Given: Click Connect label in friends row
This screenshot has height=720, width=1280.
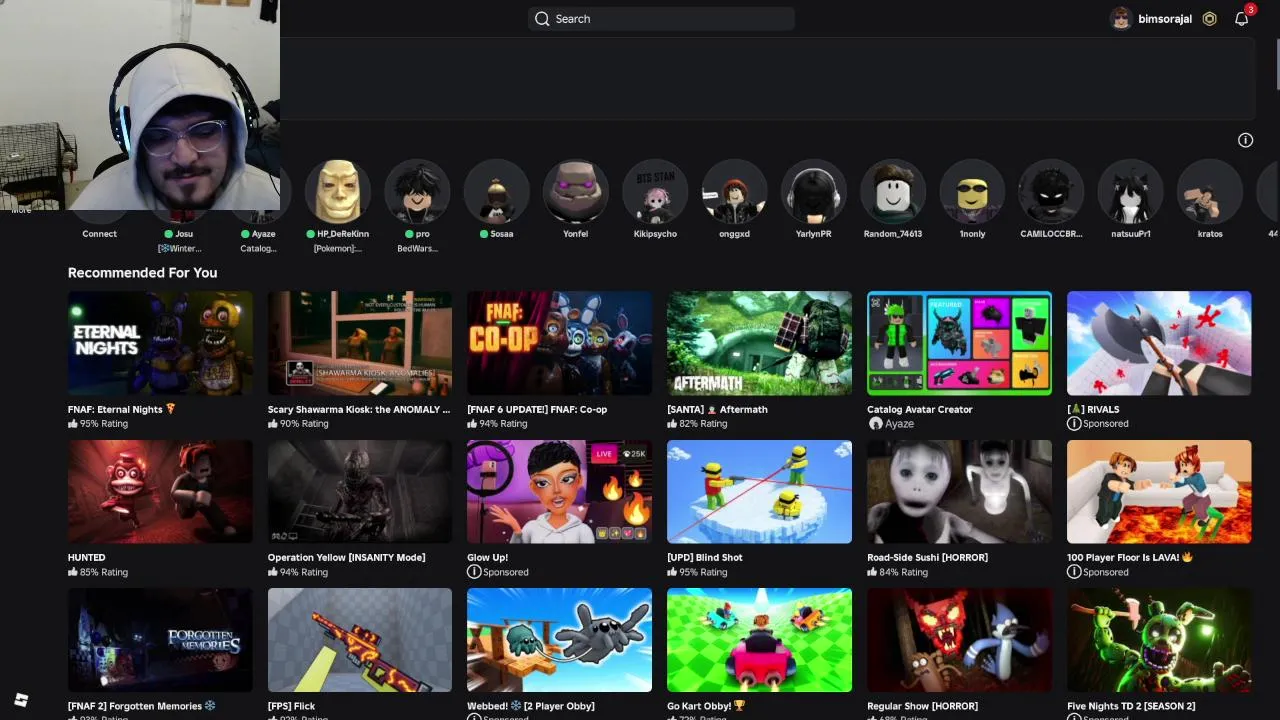Looking at the screenshot, I should (x=99, y=234).
